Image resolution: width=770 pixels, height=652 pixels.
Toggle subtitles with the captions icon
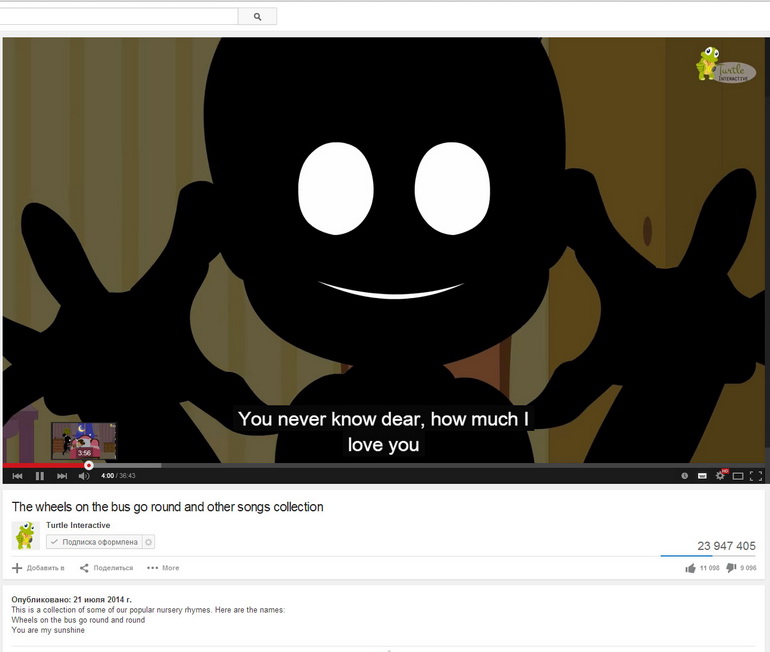[x=702, y=476]
